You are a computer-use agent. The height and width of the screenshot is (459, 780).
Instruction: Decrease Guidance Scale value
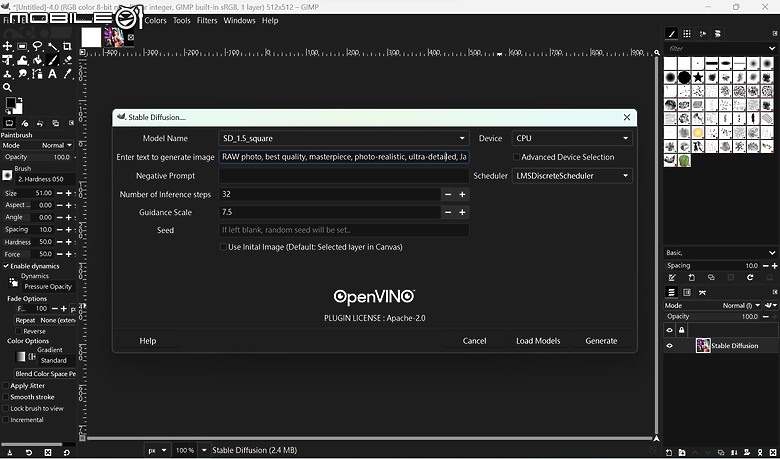(x=448, y=212)
